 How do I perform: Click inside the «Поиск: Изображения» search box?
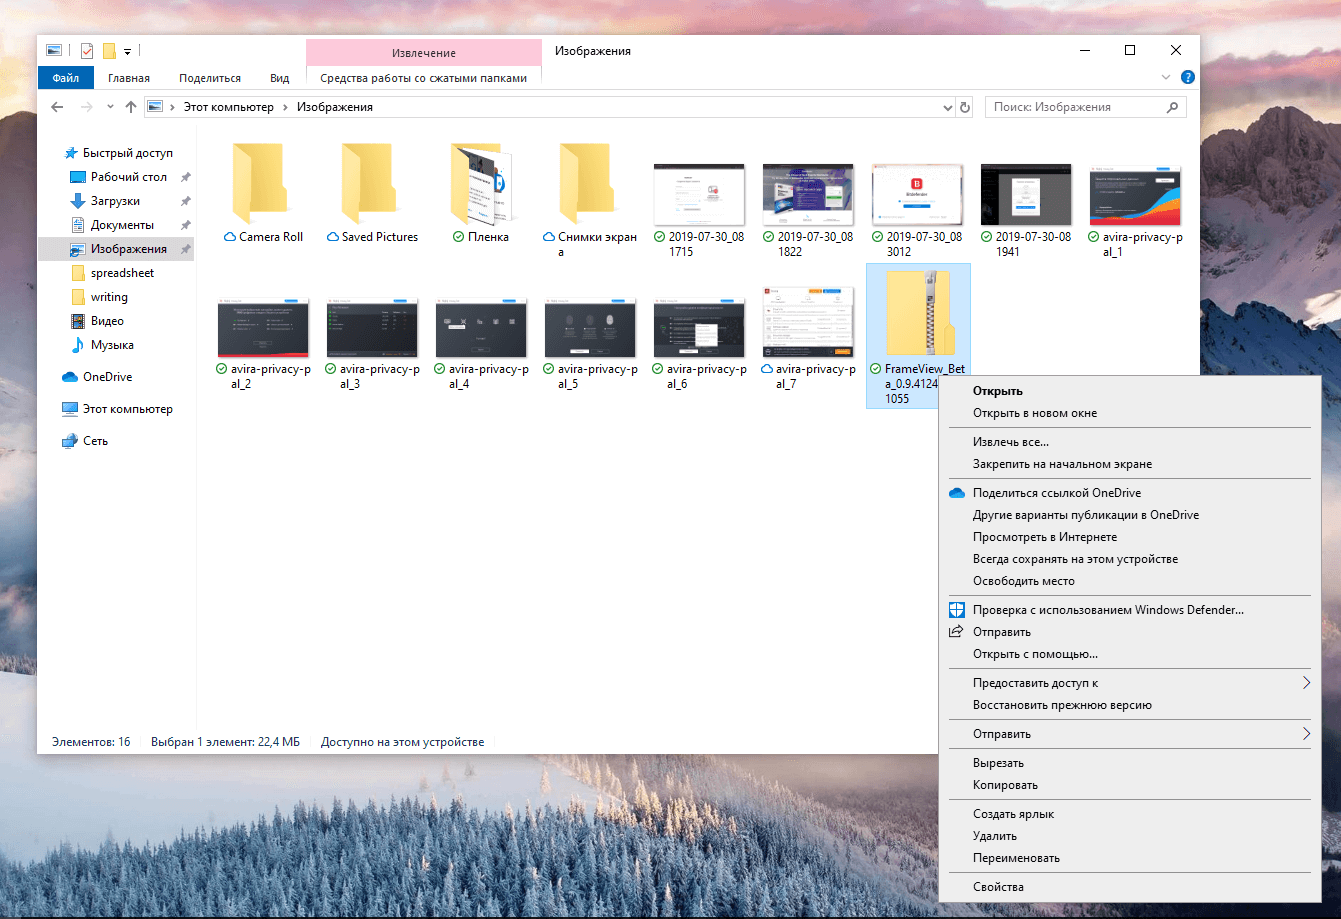(x=1070, y=106)
